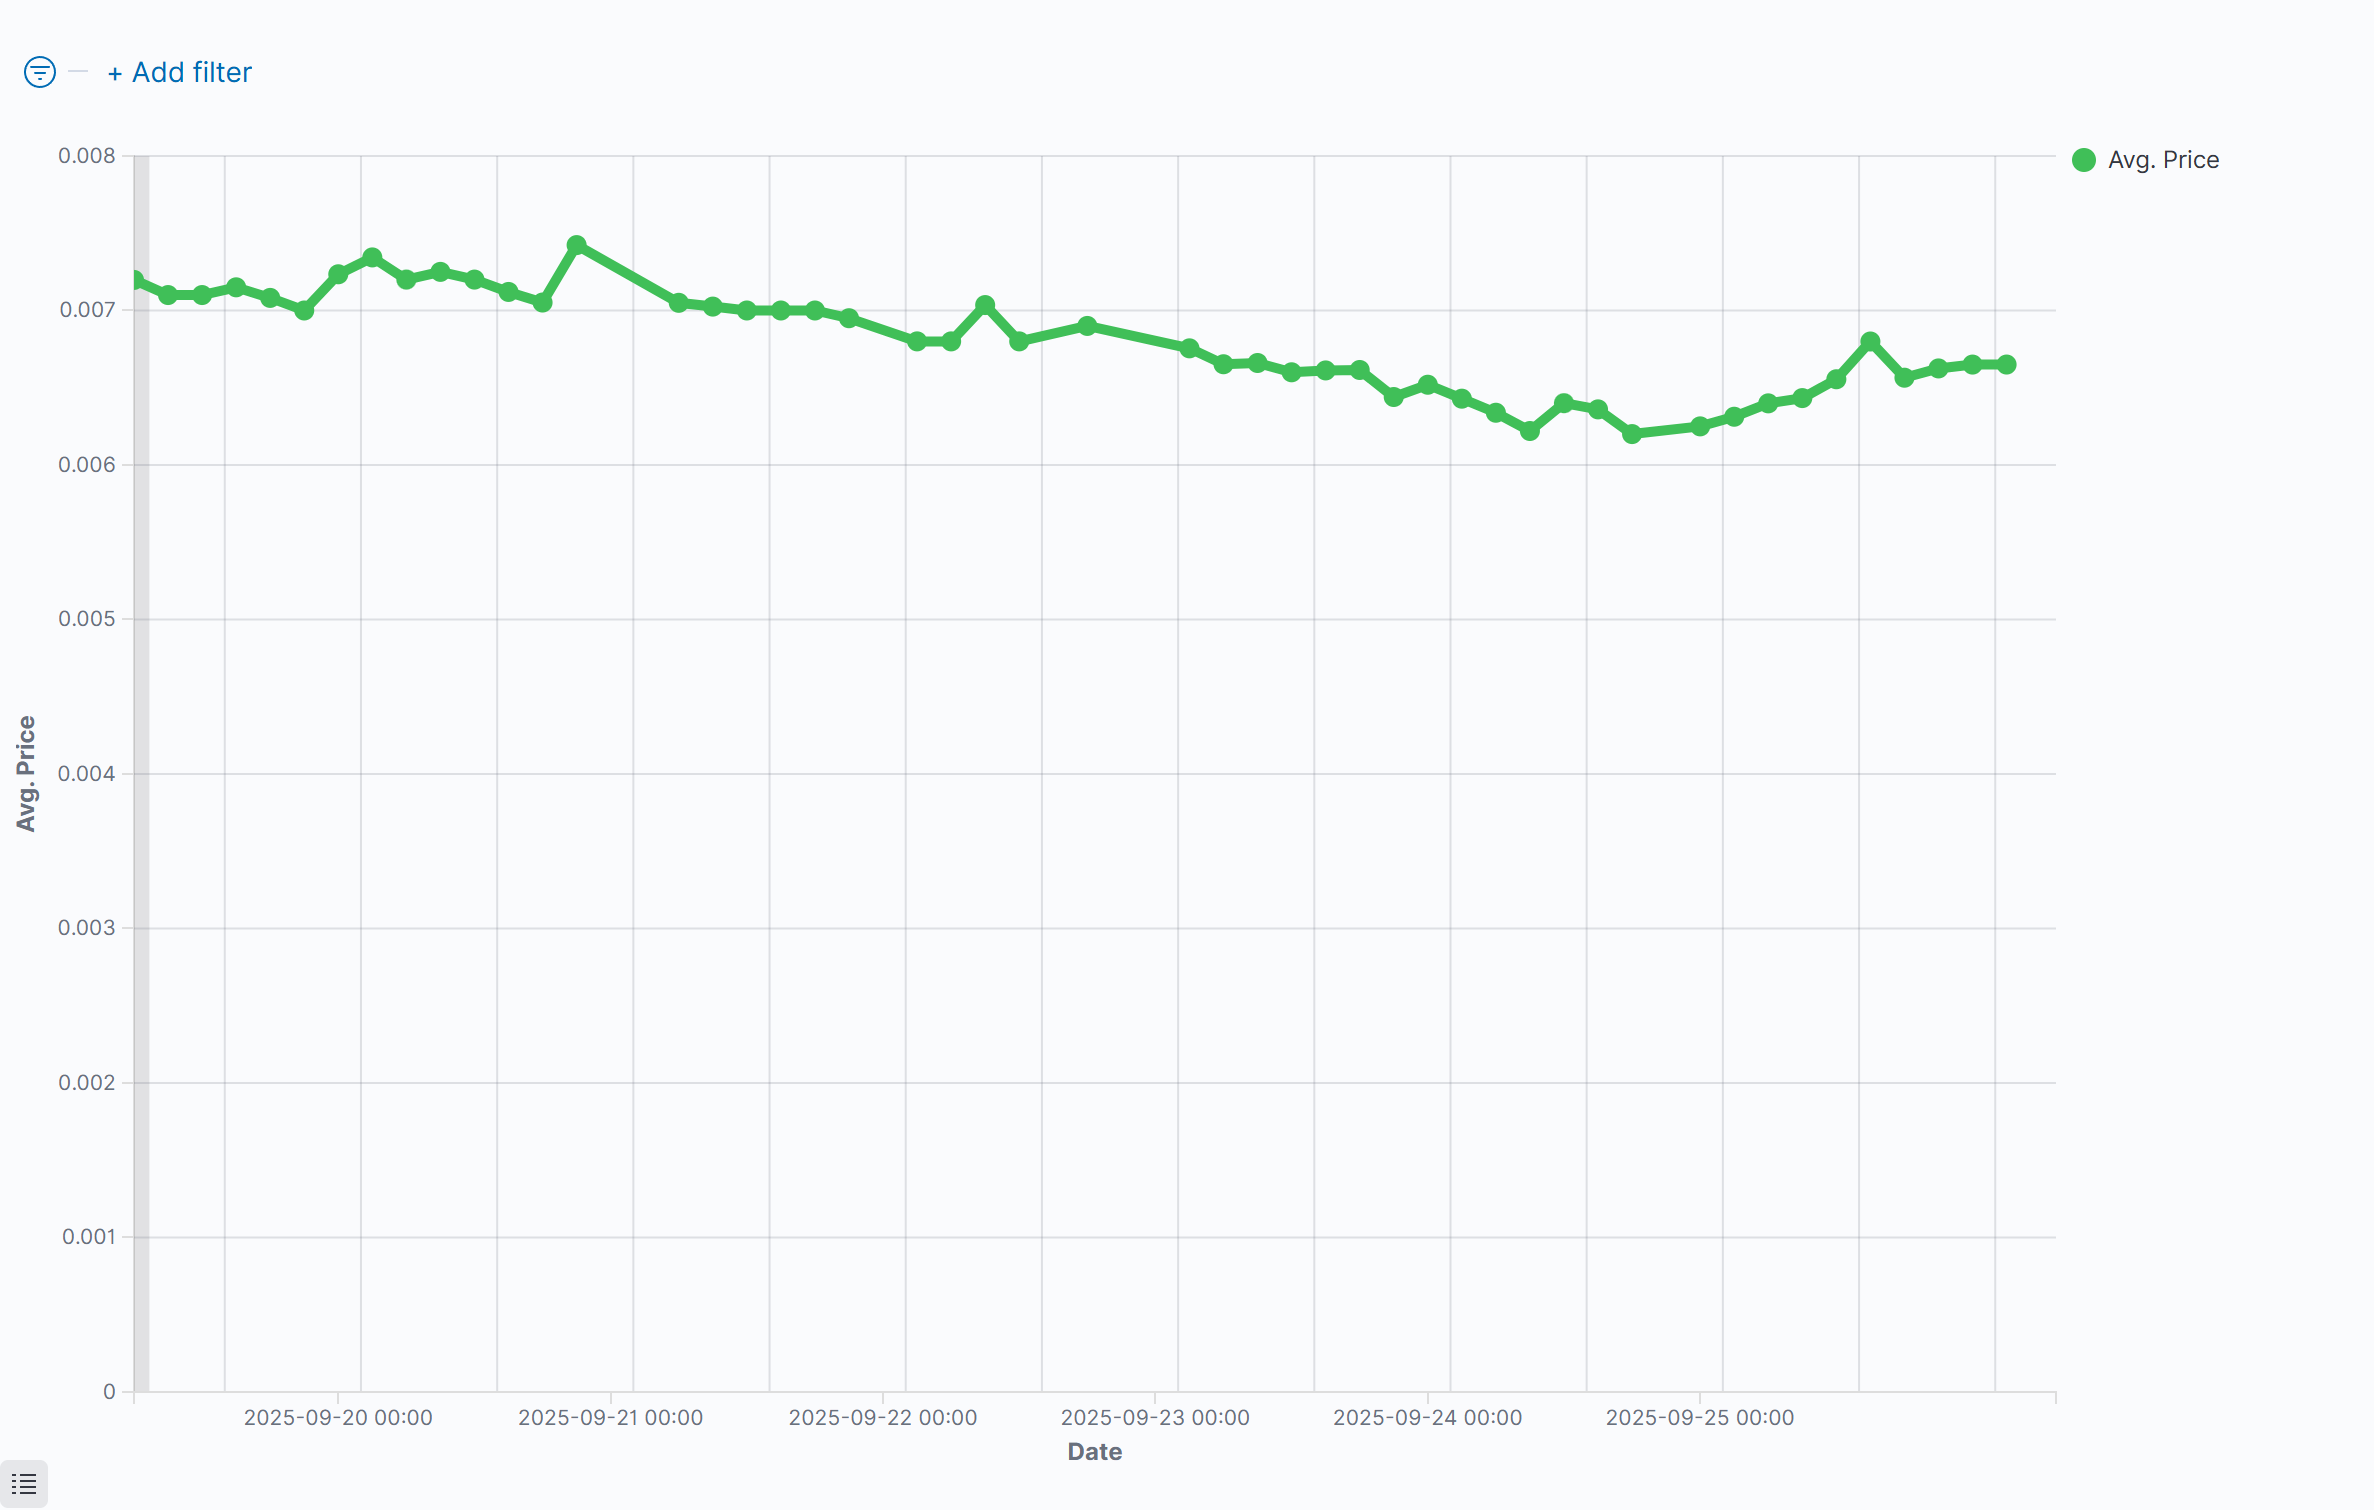
Task: Click the highest data point on the line
Action: coord(576,245)
